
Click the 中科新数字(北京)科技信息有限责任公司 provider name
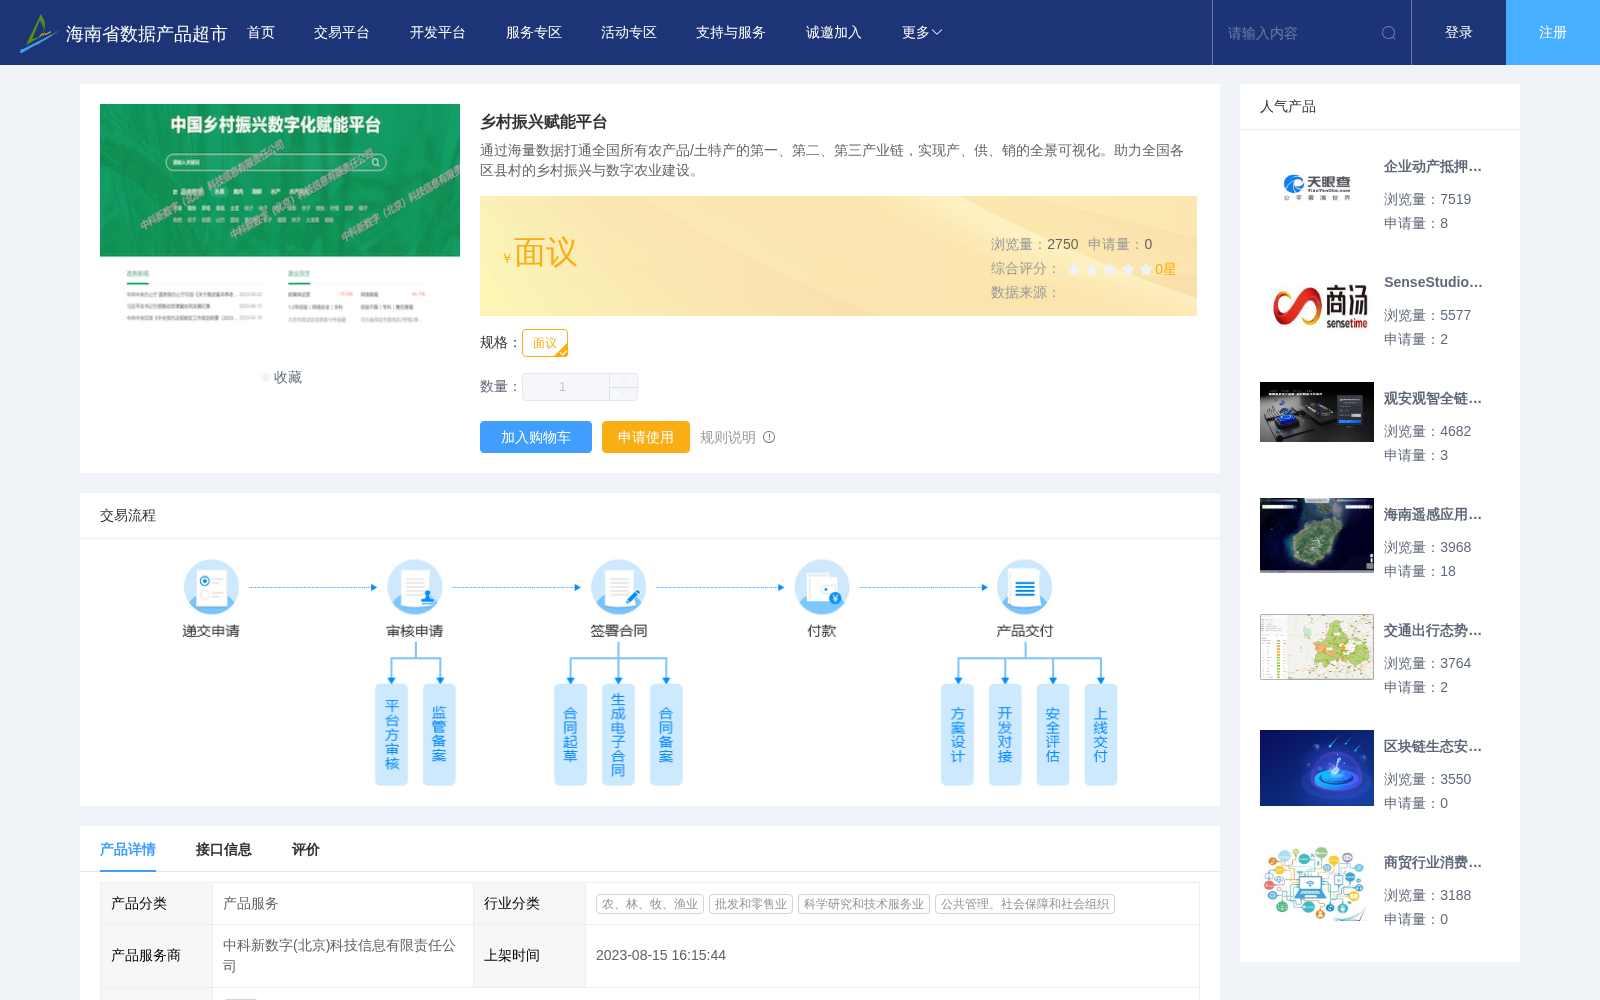[x=339, y=955]
